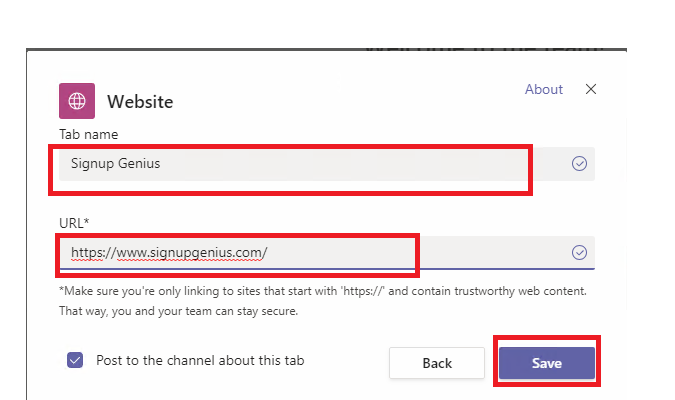Click the 'Post to the channel about this tab' label
Viewport: 675px width, 400px height.
(200, 360)
